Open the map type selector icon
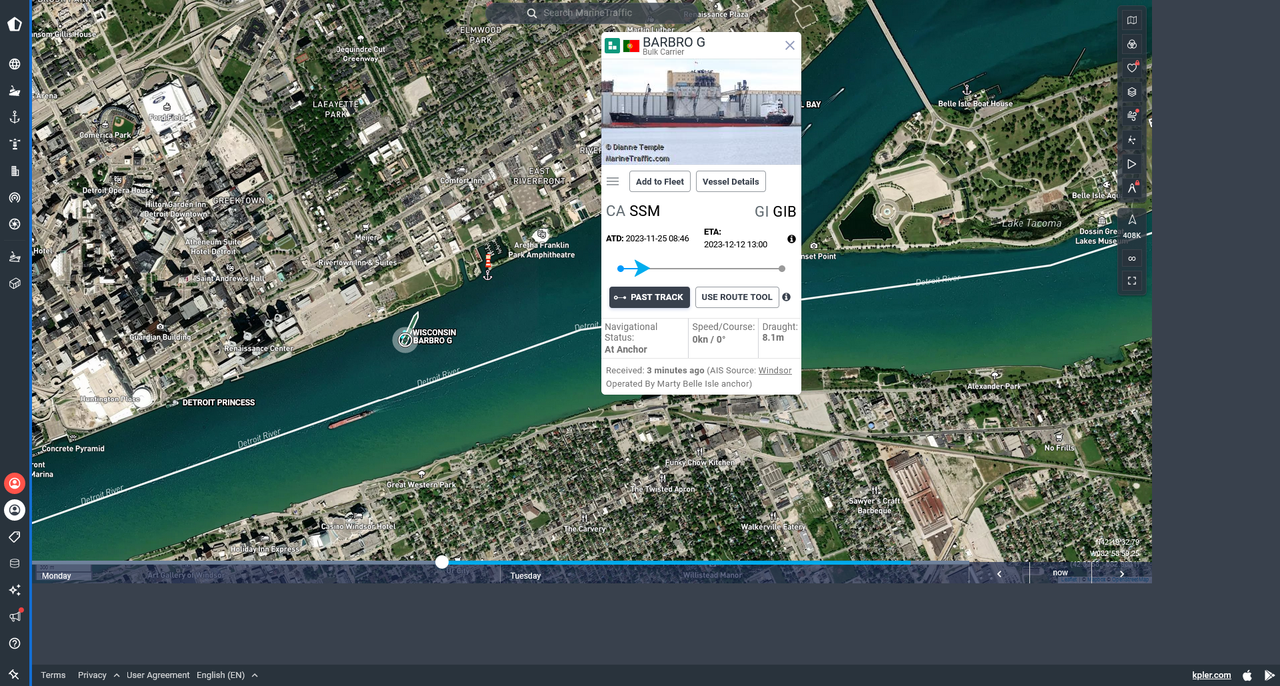Screen dimensions: 1280x686 click(1132, 20)
